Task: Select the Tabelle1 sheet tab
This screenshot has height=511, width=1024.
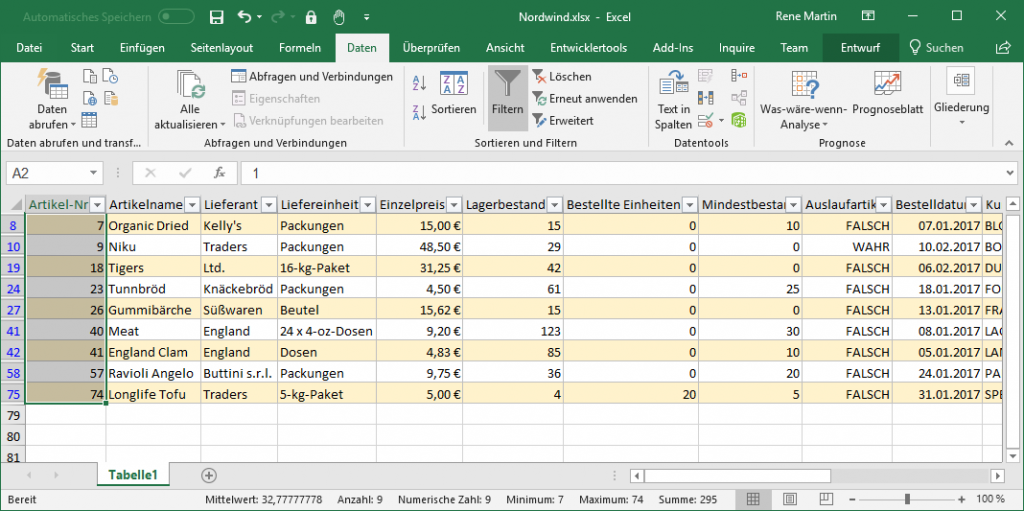Action: (x=133, y=475)
